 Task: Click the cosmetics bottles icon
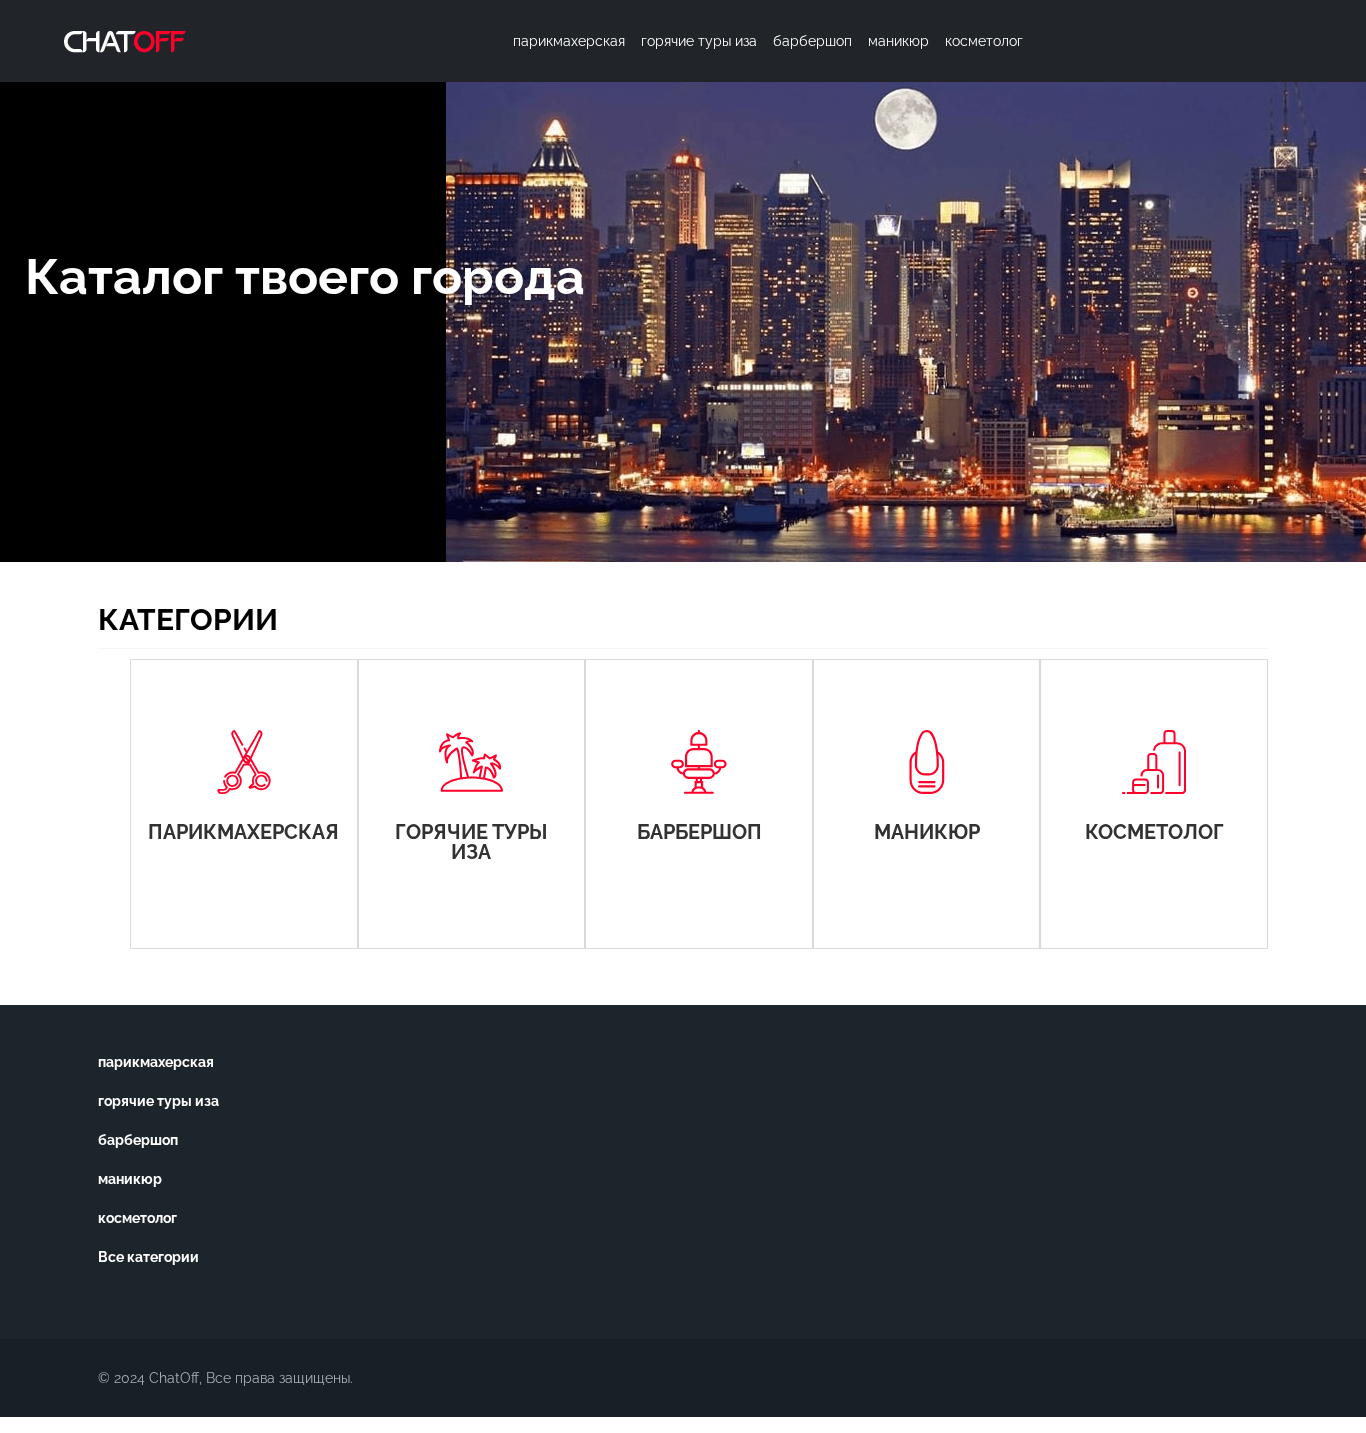click(x=1154, y=762)
